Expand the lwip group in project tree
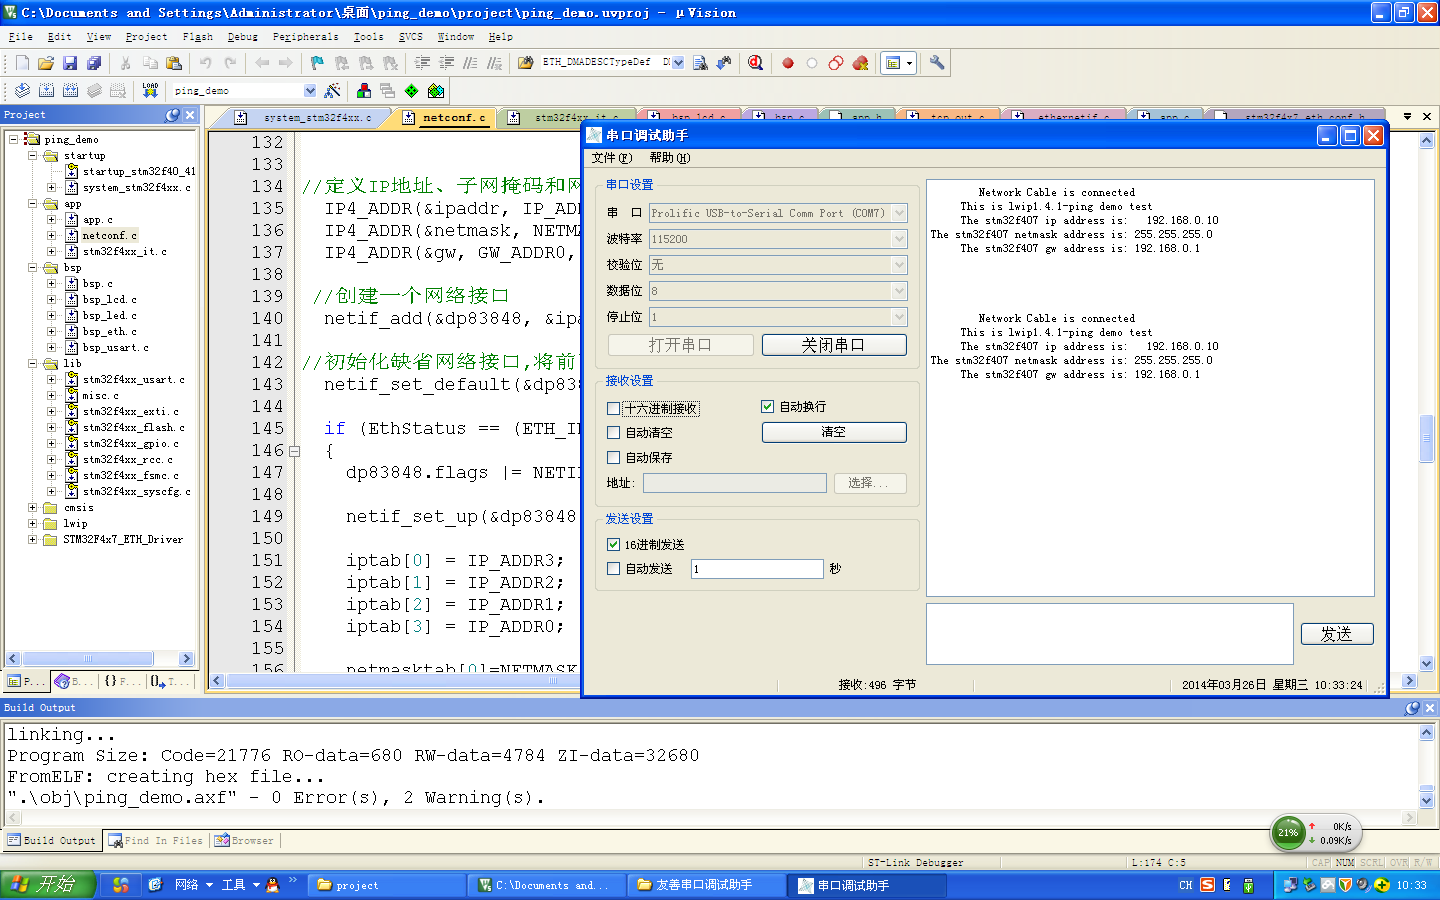The image size is (1440, 900). click(32, 524)
